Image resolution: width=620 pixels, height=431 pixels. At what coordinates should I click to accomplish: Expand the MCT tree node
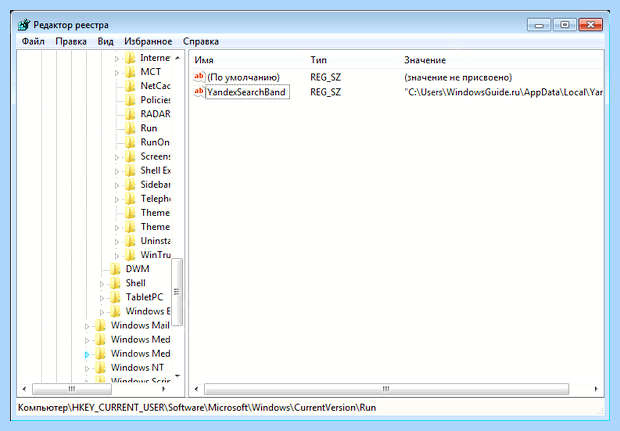pos(117,73)
